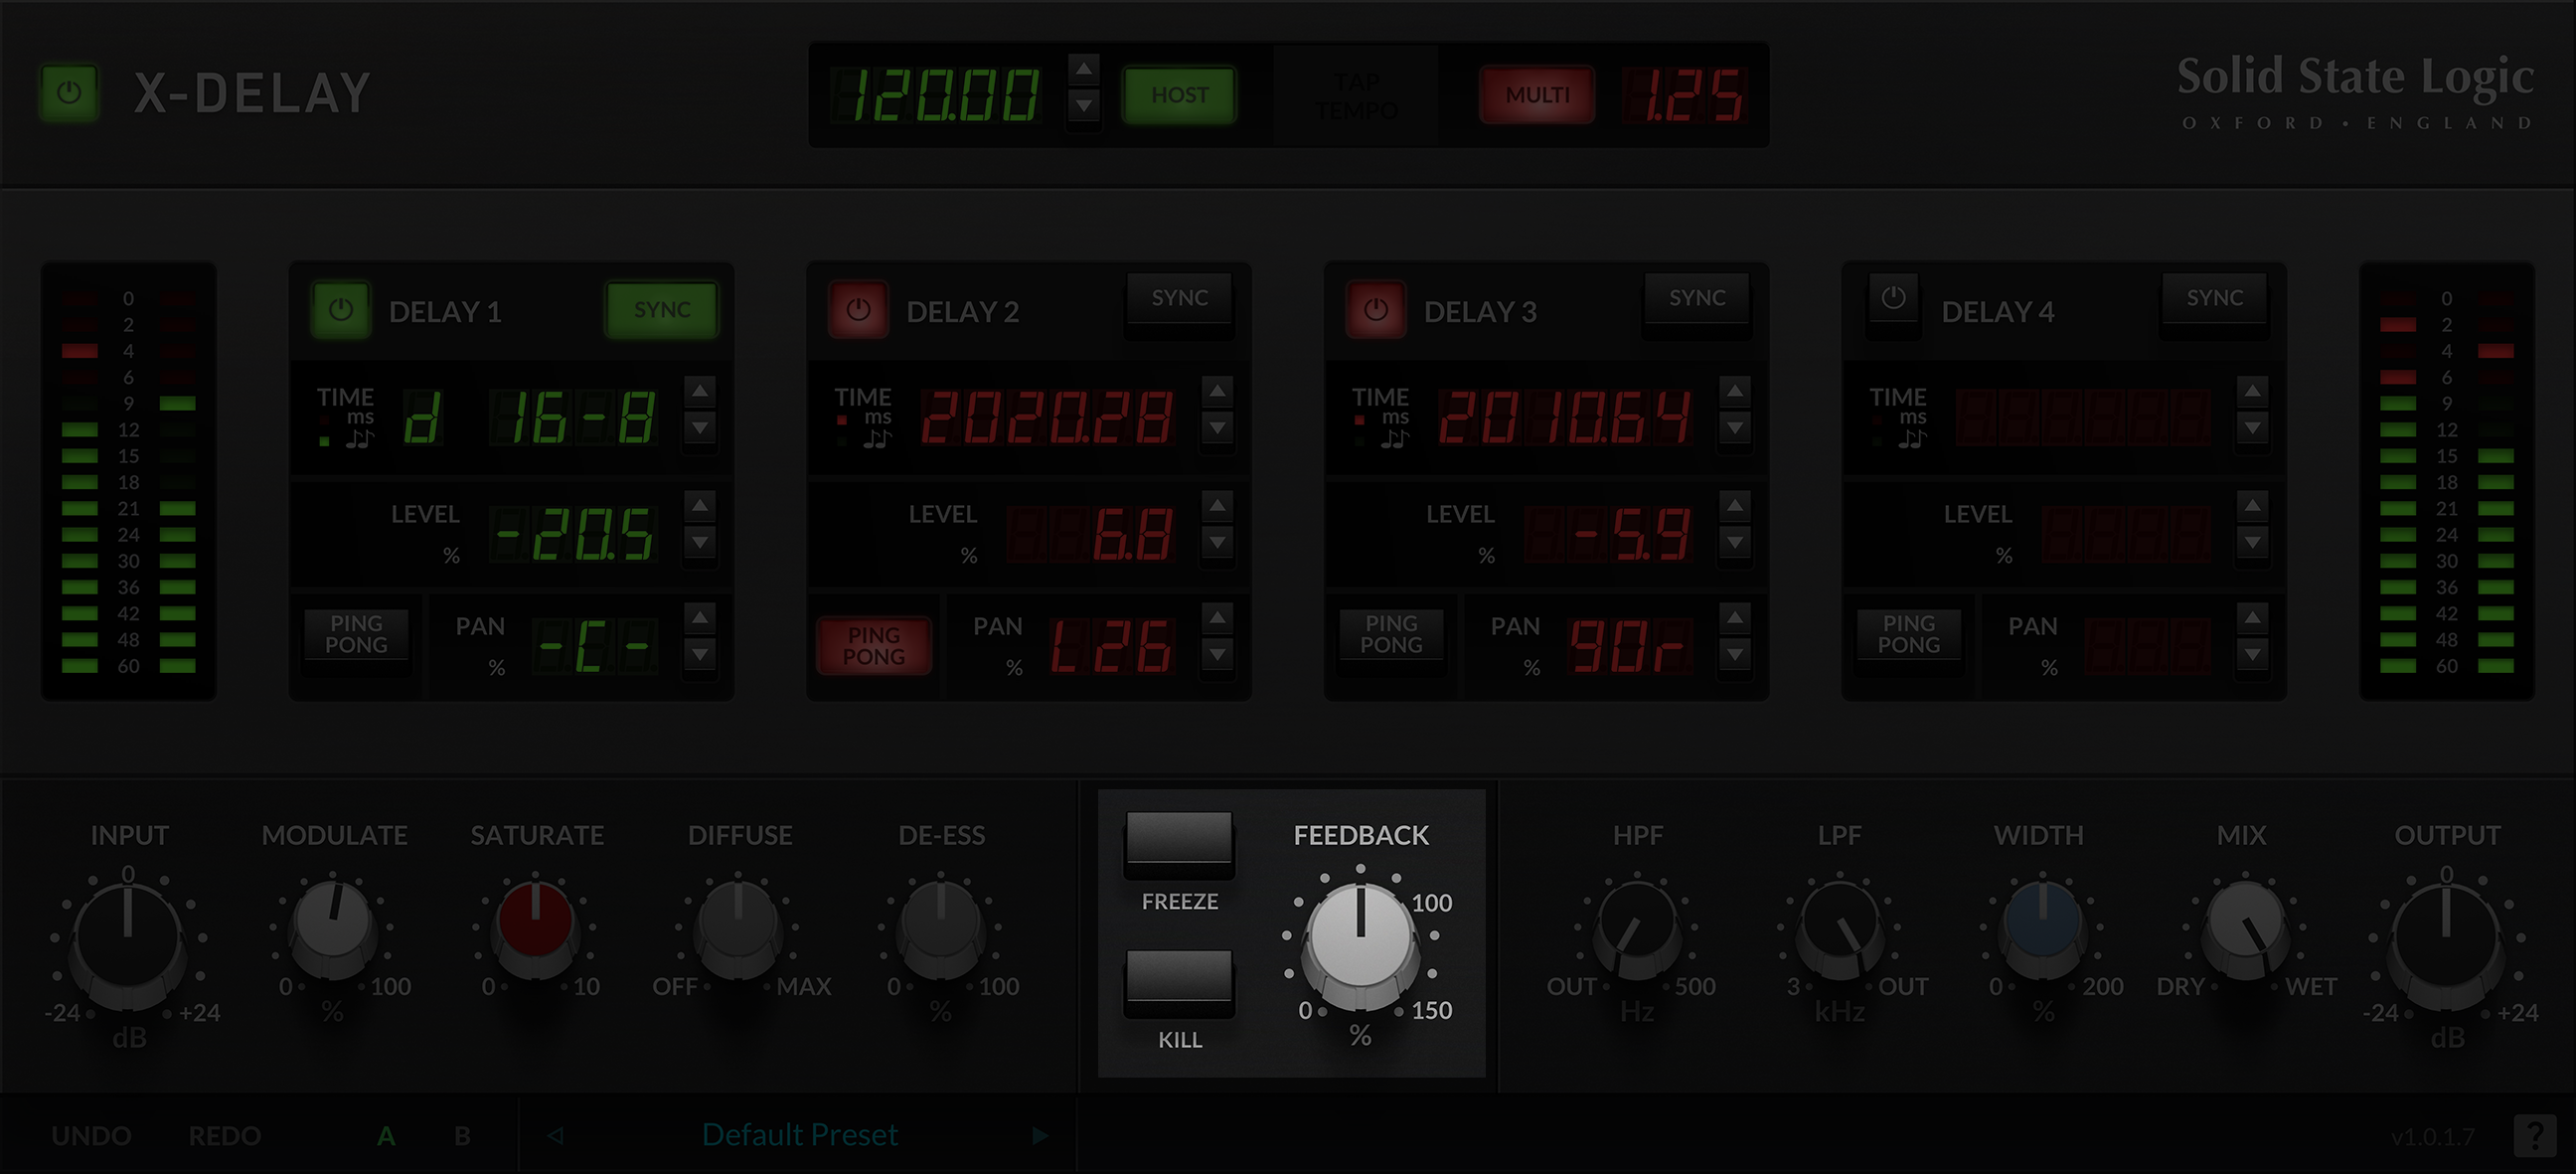This screenshot has height=1174, width=2576.
Task: Engage the FREEZE feedback switch
Action: coord(1178,845)
